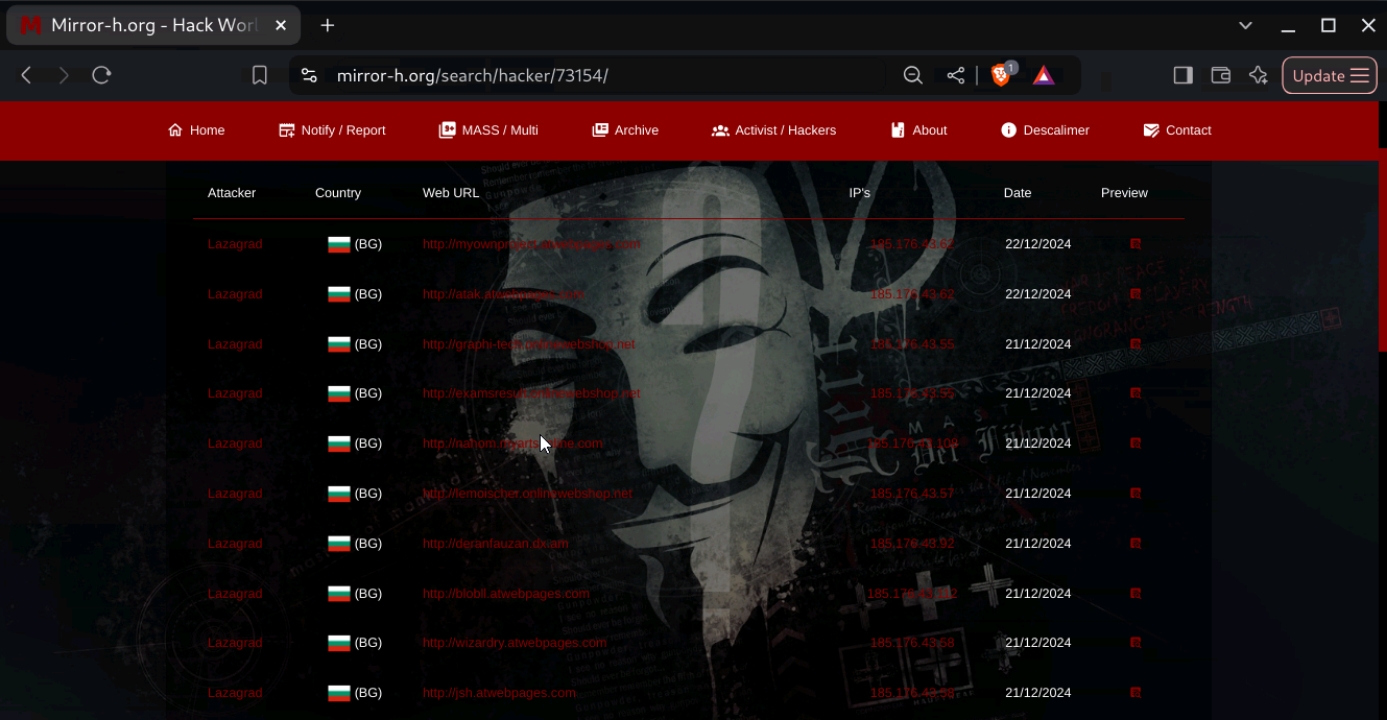Open the wizardry.atwebpages.com link
The width and height of the screenshot is (1387, 720).
tap(514, 643)
